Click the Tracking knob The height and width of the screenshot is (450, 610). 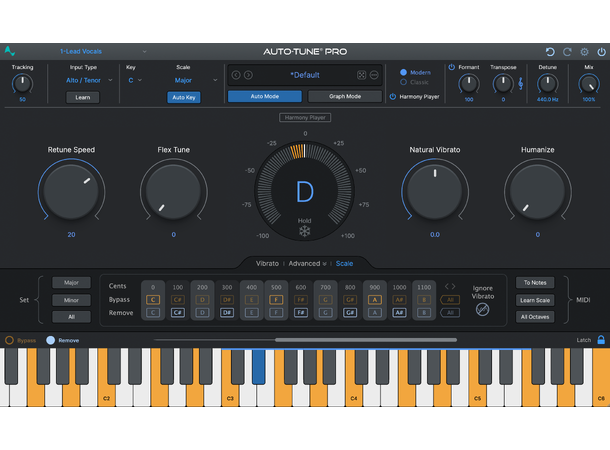pos(23,84)
